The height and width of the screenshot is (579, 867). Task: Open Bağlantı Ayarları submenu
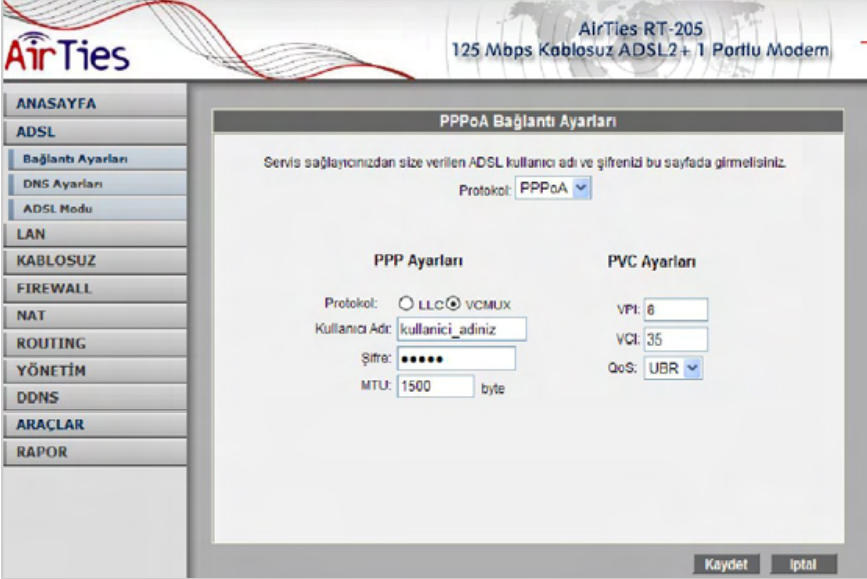[93, 158]
